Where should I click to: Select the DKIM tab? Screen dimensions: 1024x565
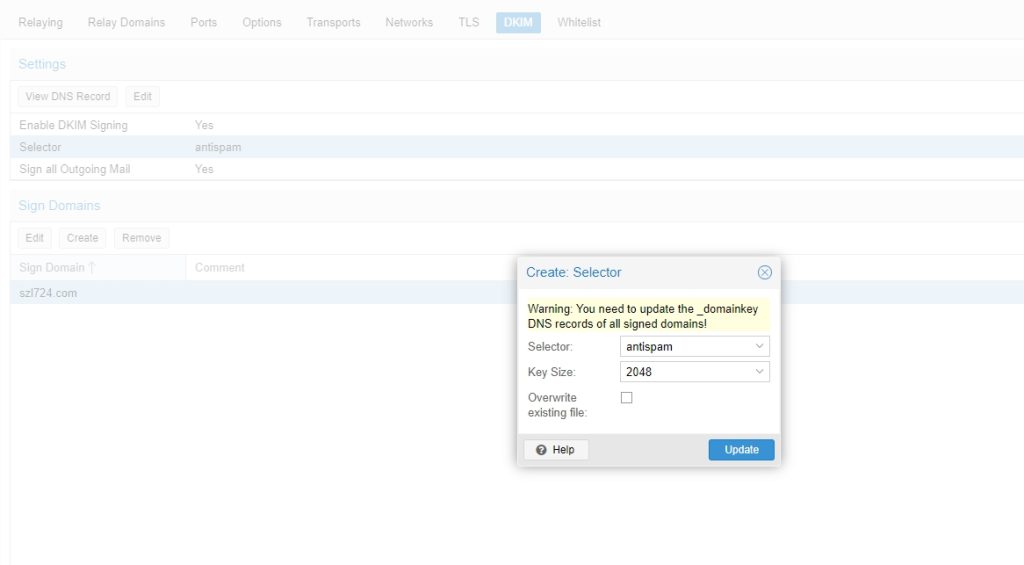click(518, 22)
